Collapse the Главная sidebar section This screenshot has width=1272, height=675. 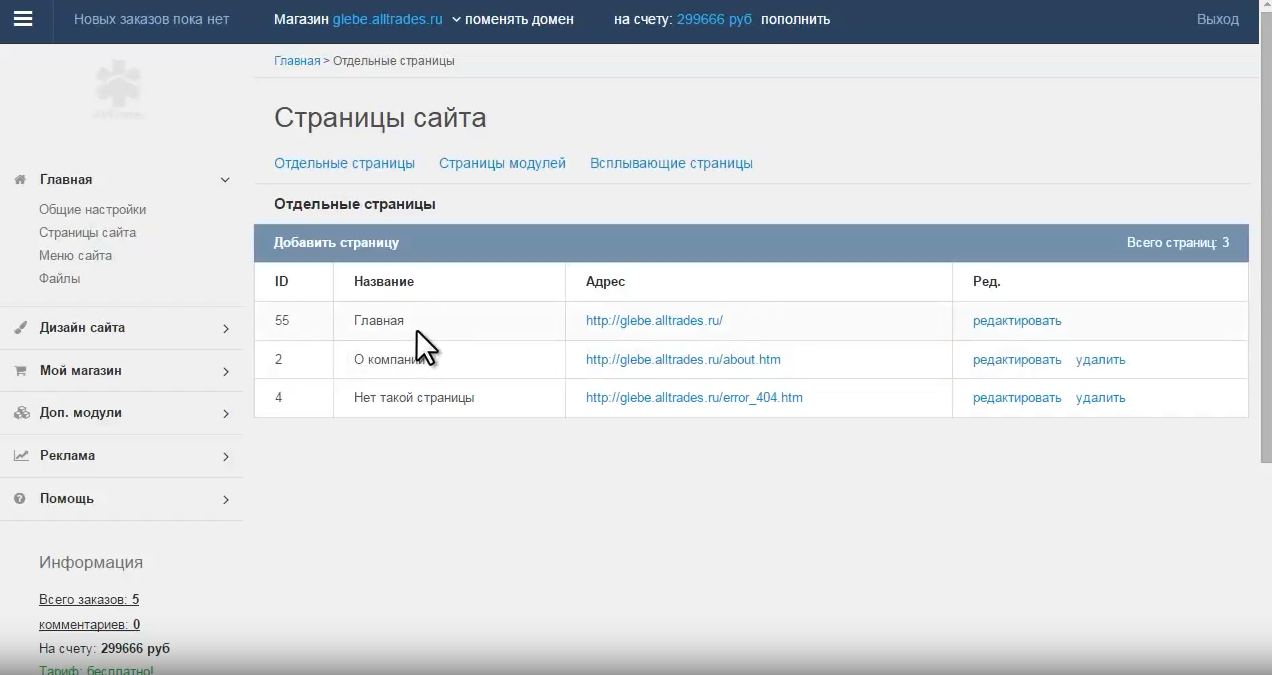(225, 180)
